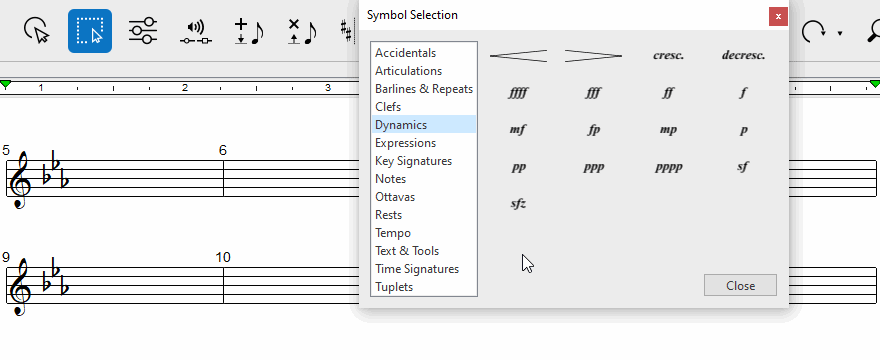Activate the rectangular selection tool

click(x=90, y=31)
